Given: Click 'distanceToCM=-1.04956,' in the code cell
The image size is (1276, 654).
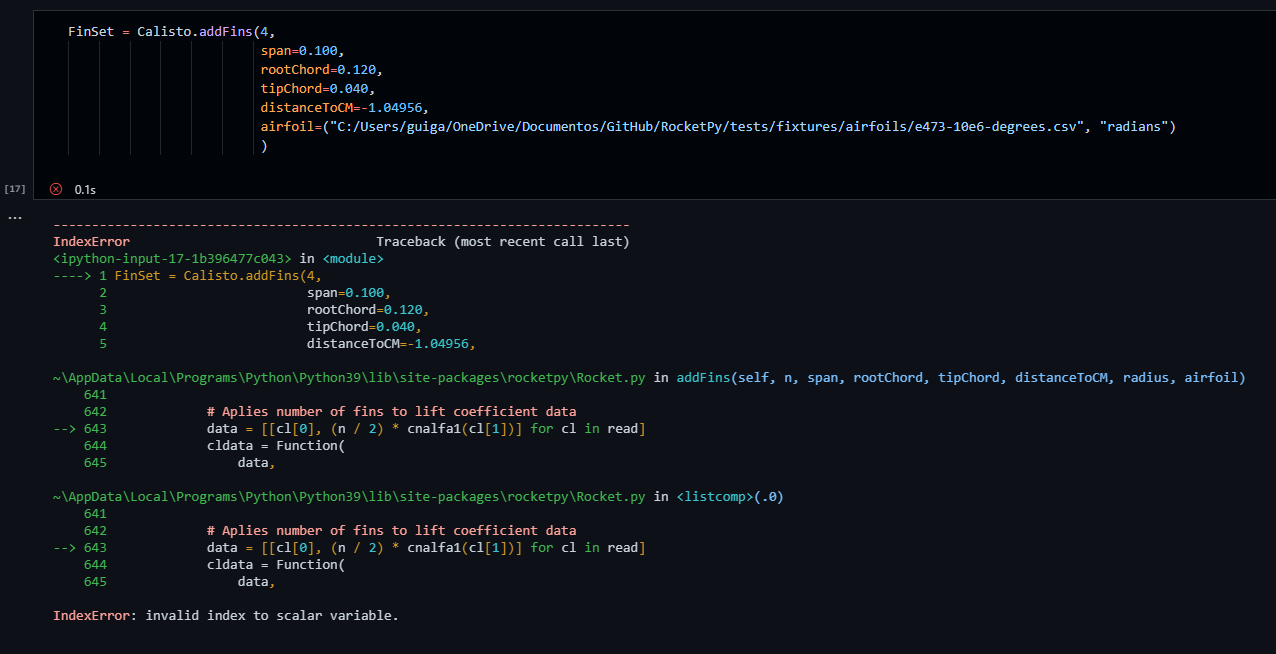Looking at the screenshot, I should (344, 108).
